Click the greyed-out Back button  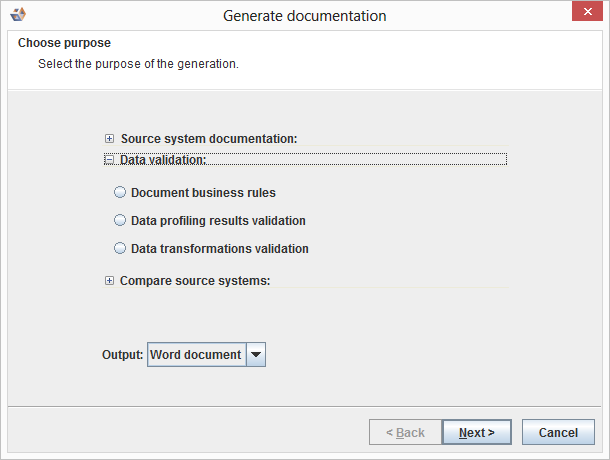403,433
